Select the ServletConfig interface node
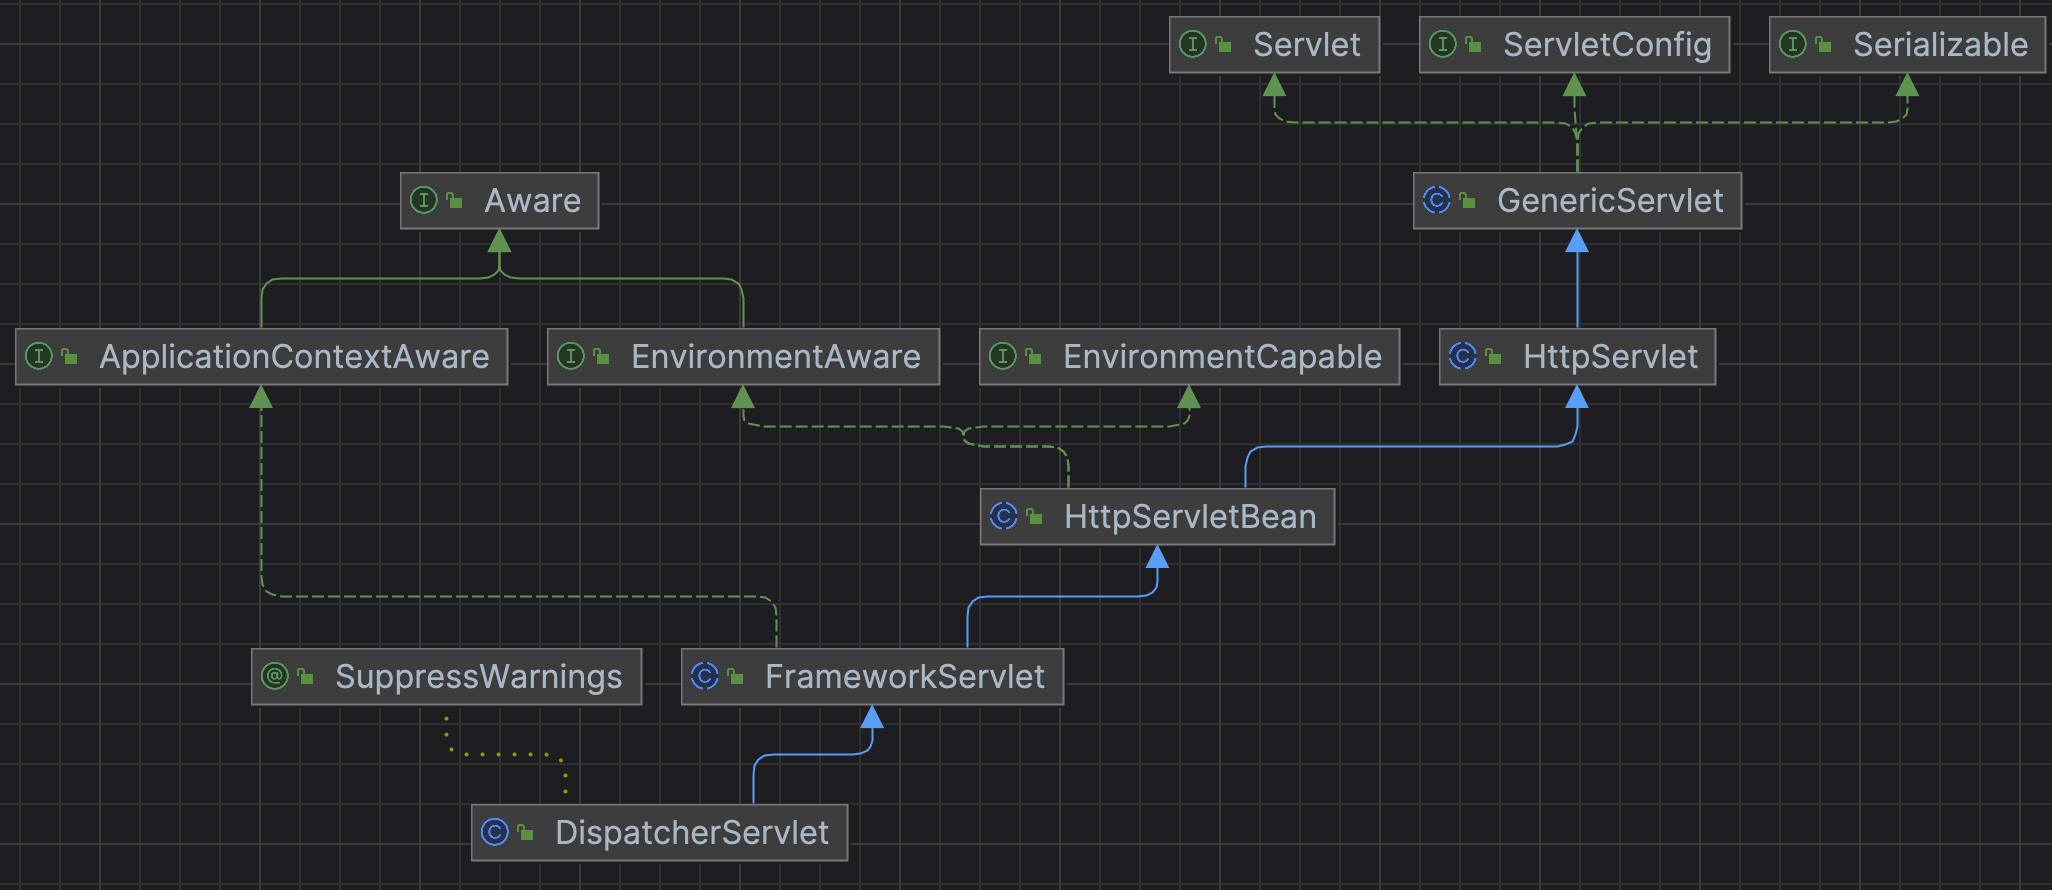 pyautogui.click(x=1574, y=44)
